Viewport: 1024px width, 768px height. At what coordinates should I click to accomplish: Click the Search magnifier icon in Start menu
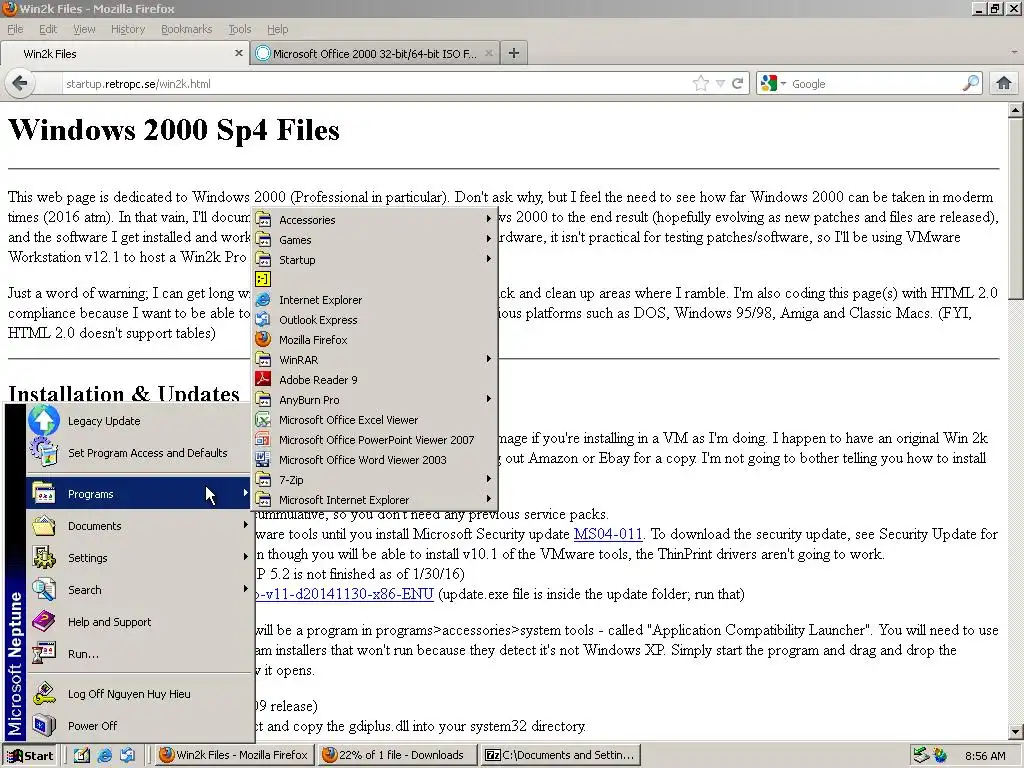44,590
